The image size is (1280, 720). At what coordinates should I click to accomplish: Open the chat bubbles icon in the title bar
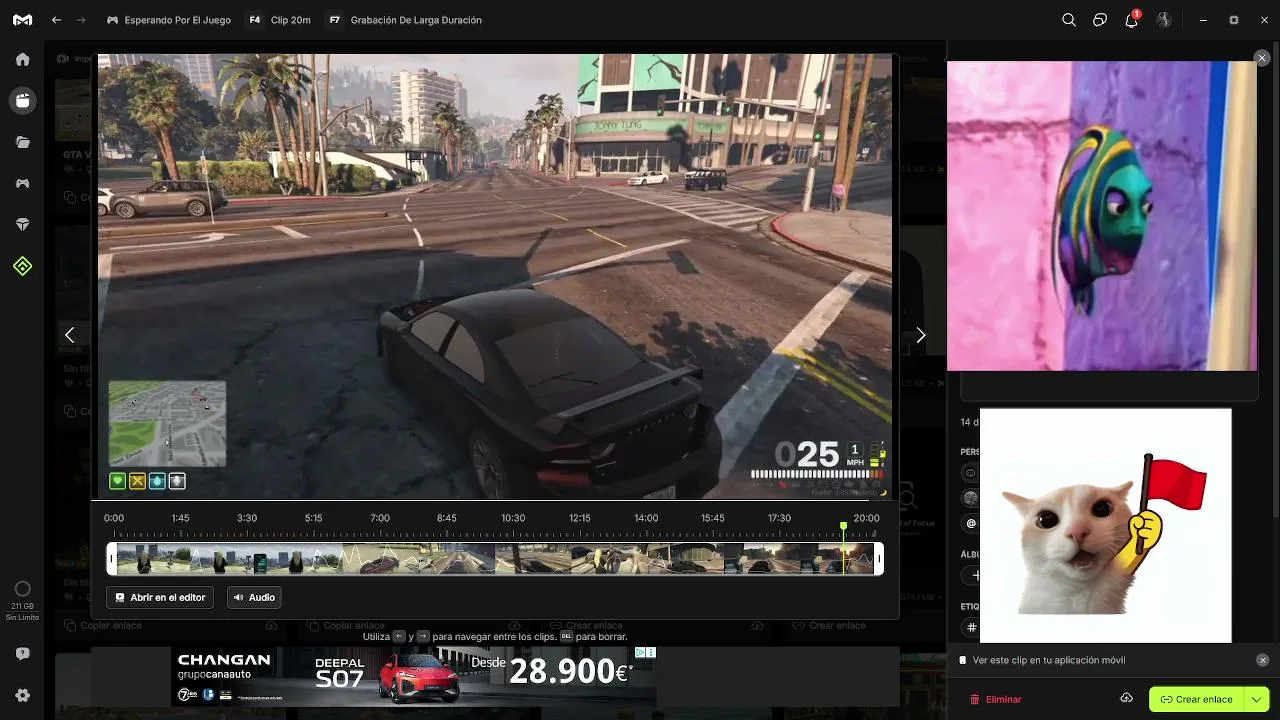[1100, 20]
